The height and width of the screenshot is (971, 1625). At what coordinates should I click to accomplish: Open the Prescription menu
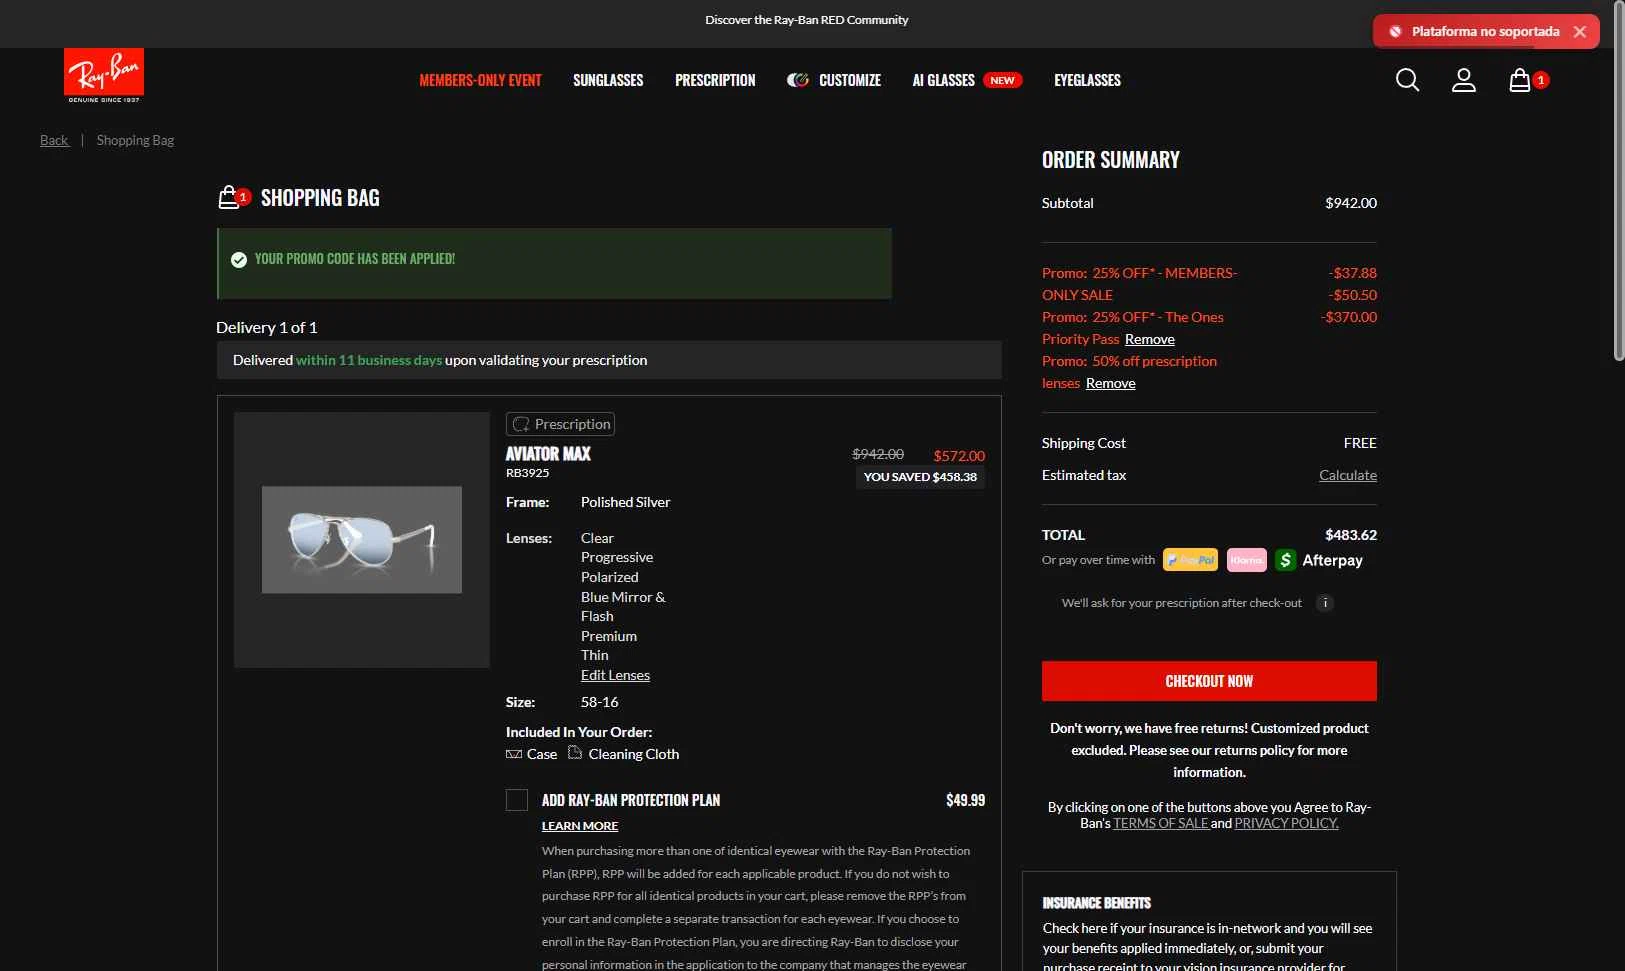click(715, 80)
